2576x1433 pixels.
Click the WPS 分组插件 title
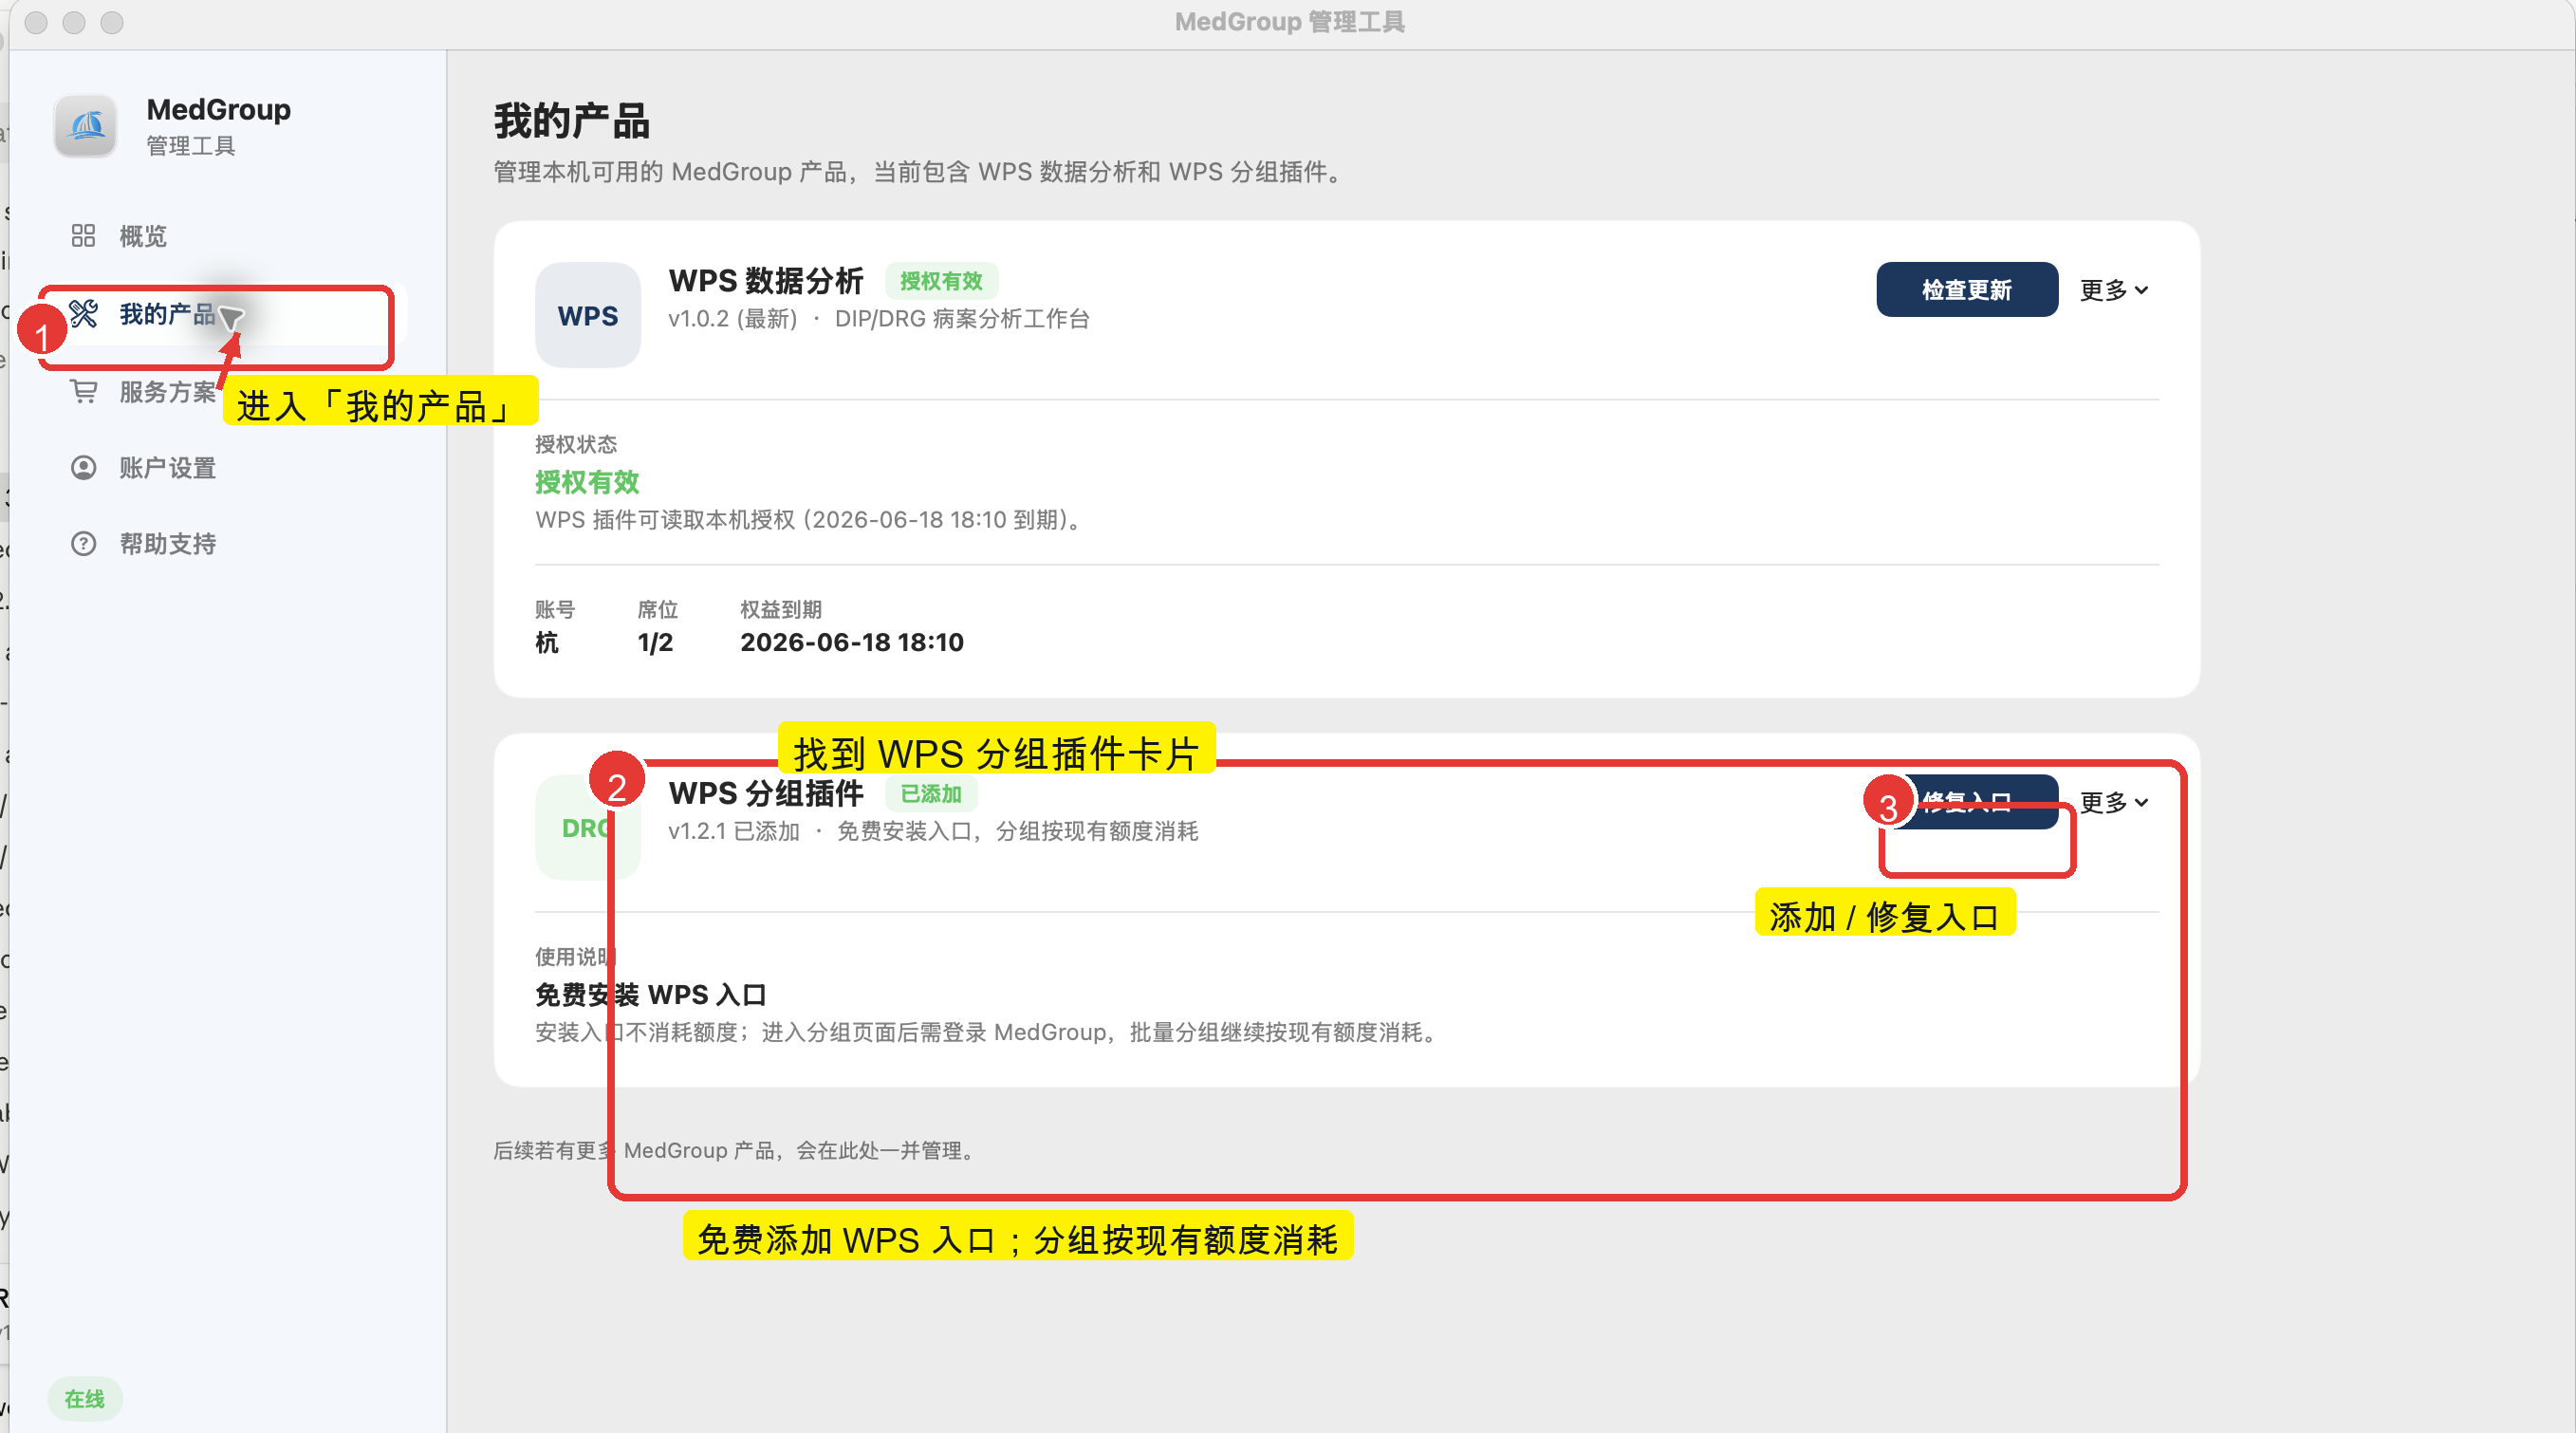[766, 793]
